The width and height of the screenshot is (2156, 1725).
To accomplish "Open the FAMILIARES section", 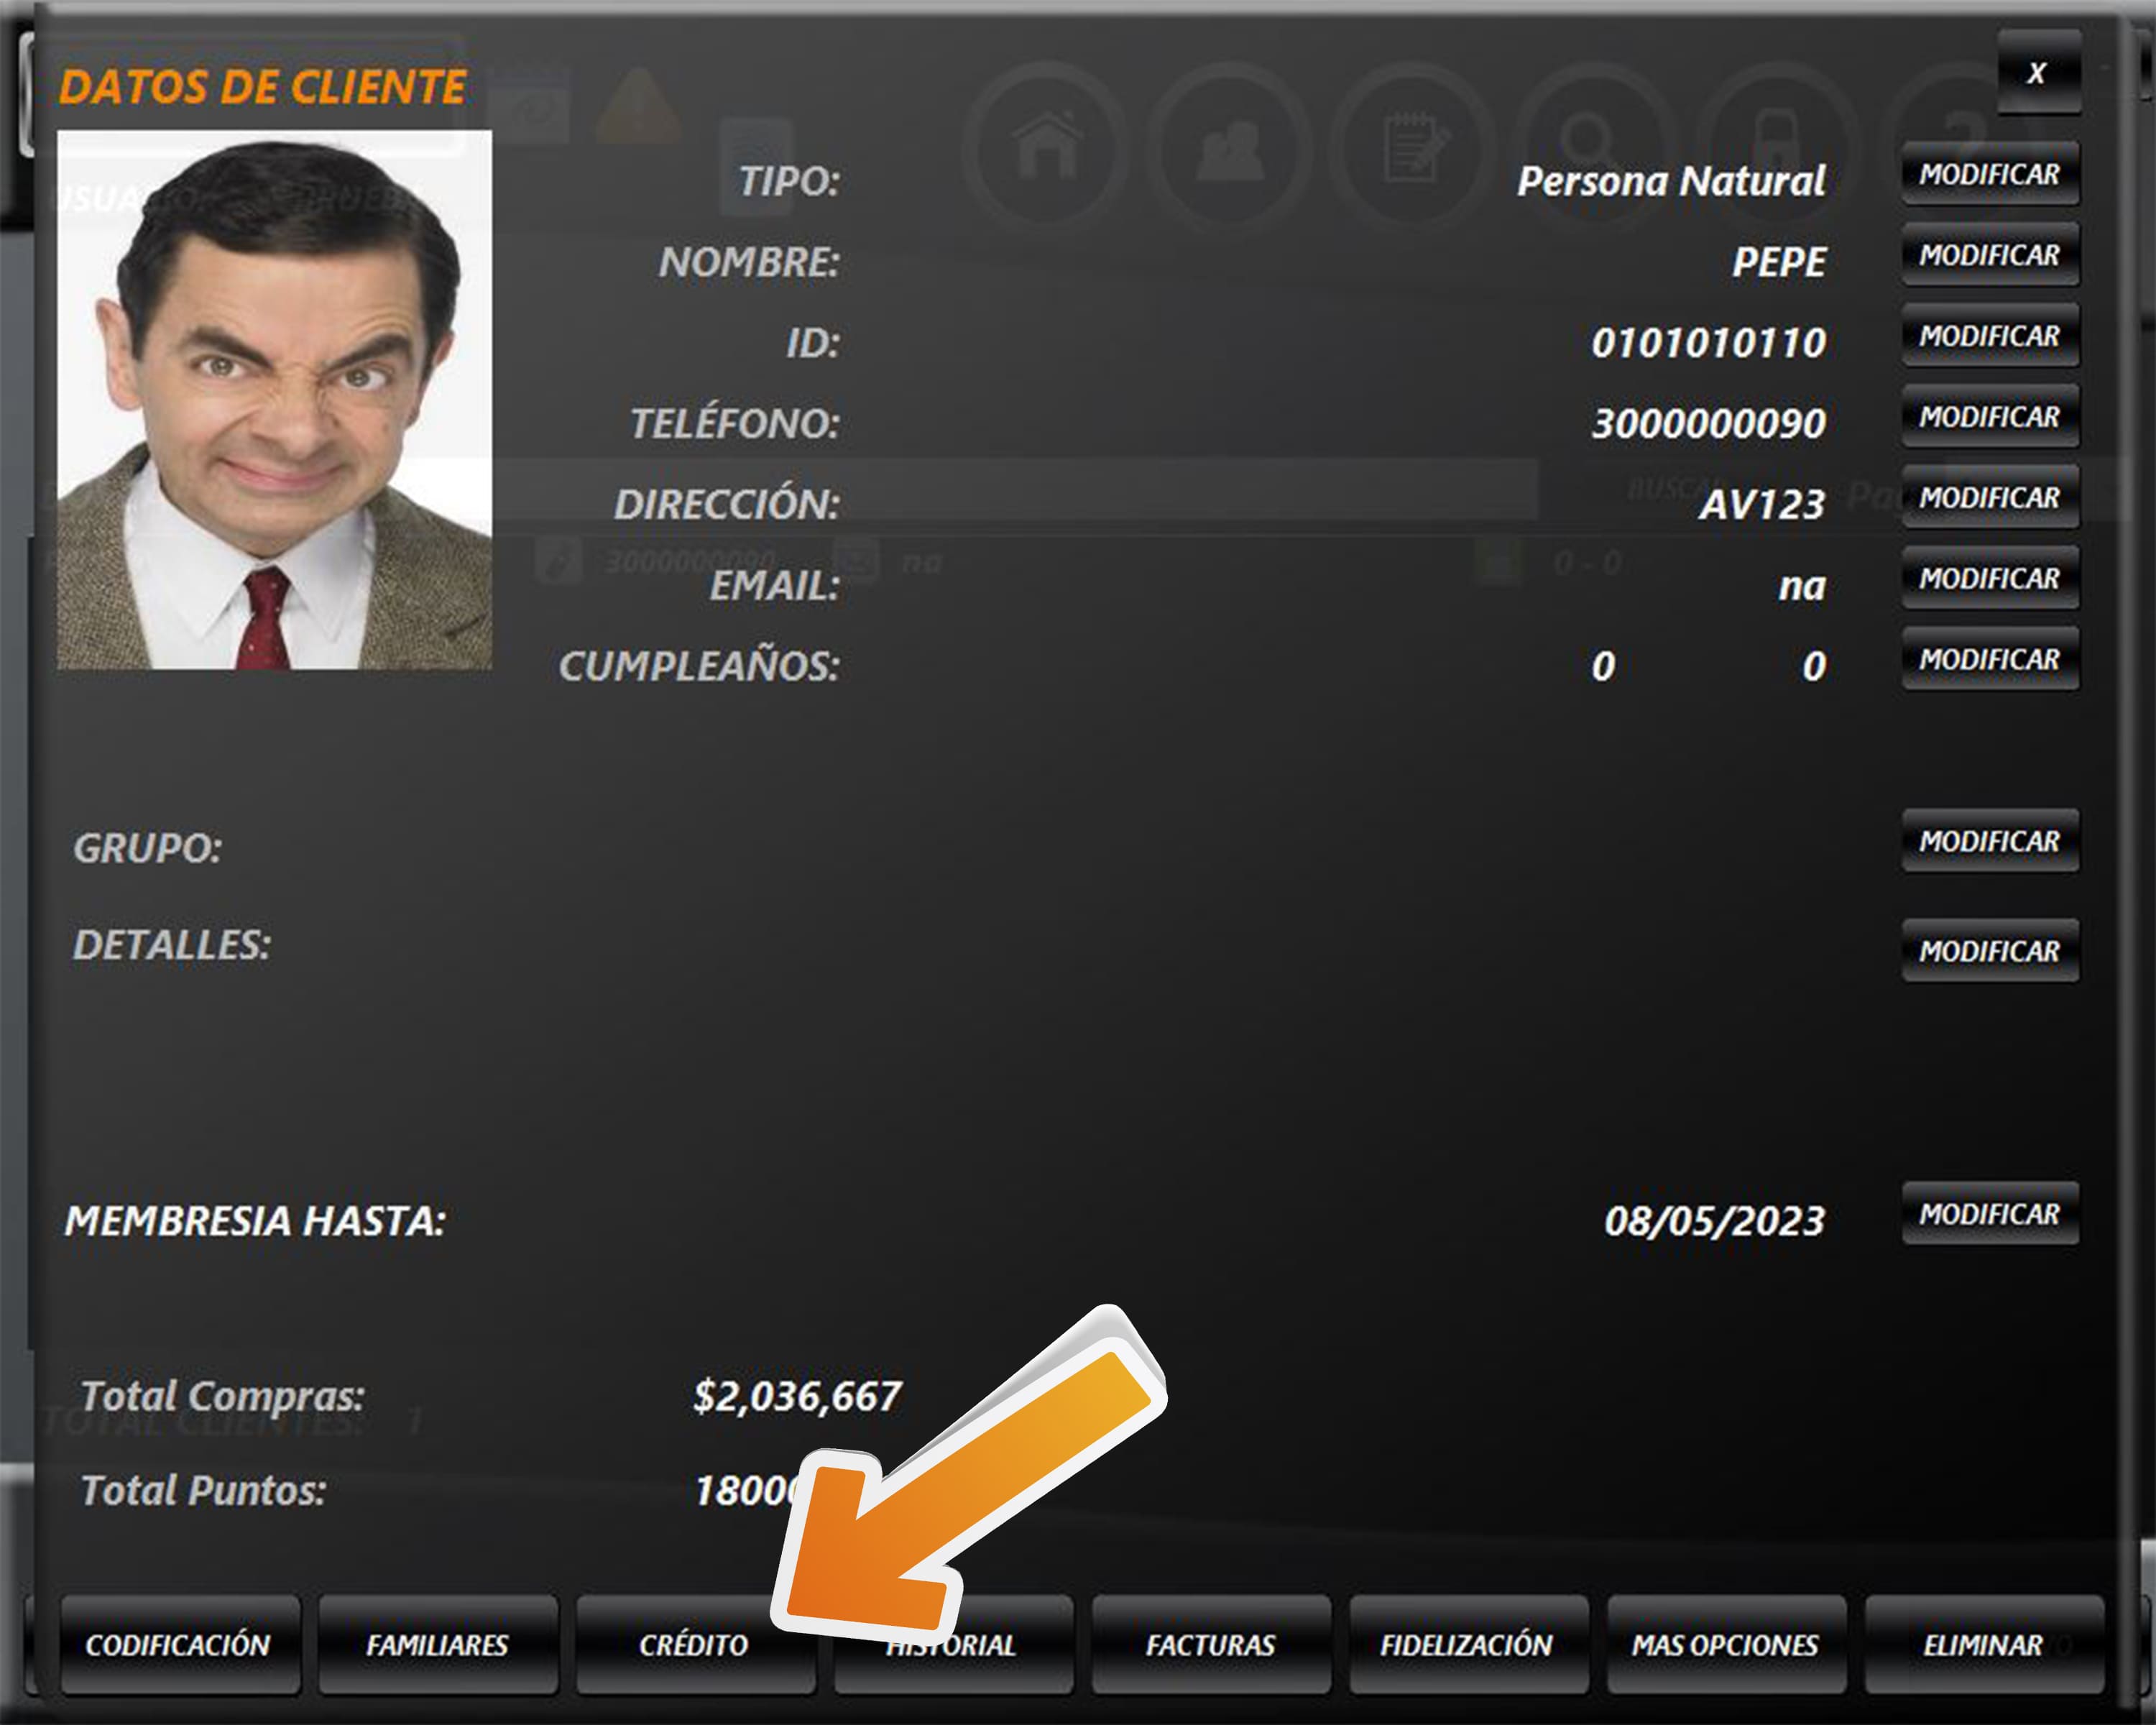I will (437, 1645).
